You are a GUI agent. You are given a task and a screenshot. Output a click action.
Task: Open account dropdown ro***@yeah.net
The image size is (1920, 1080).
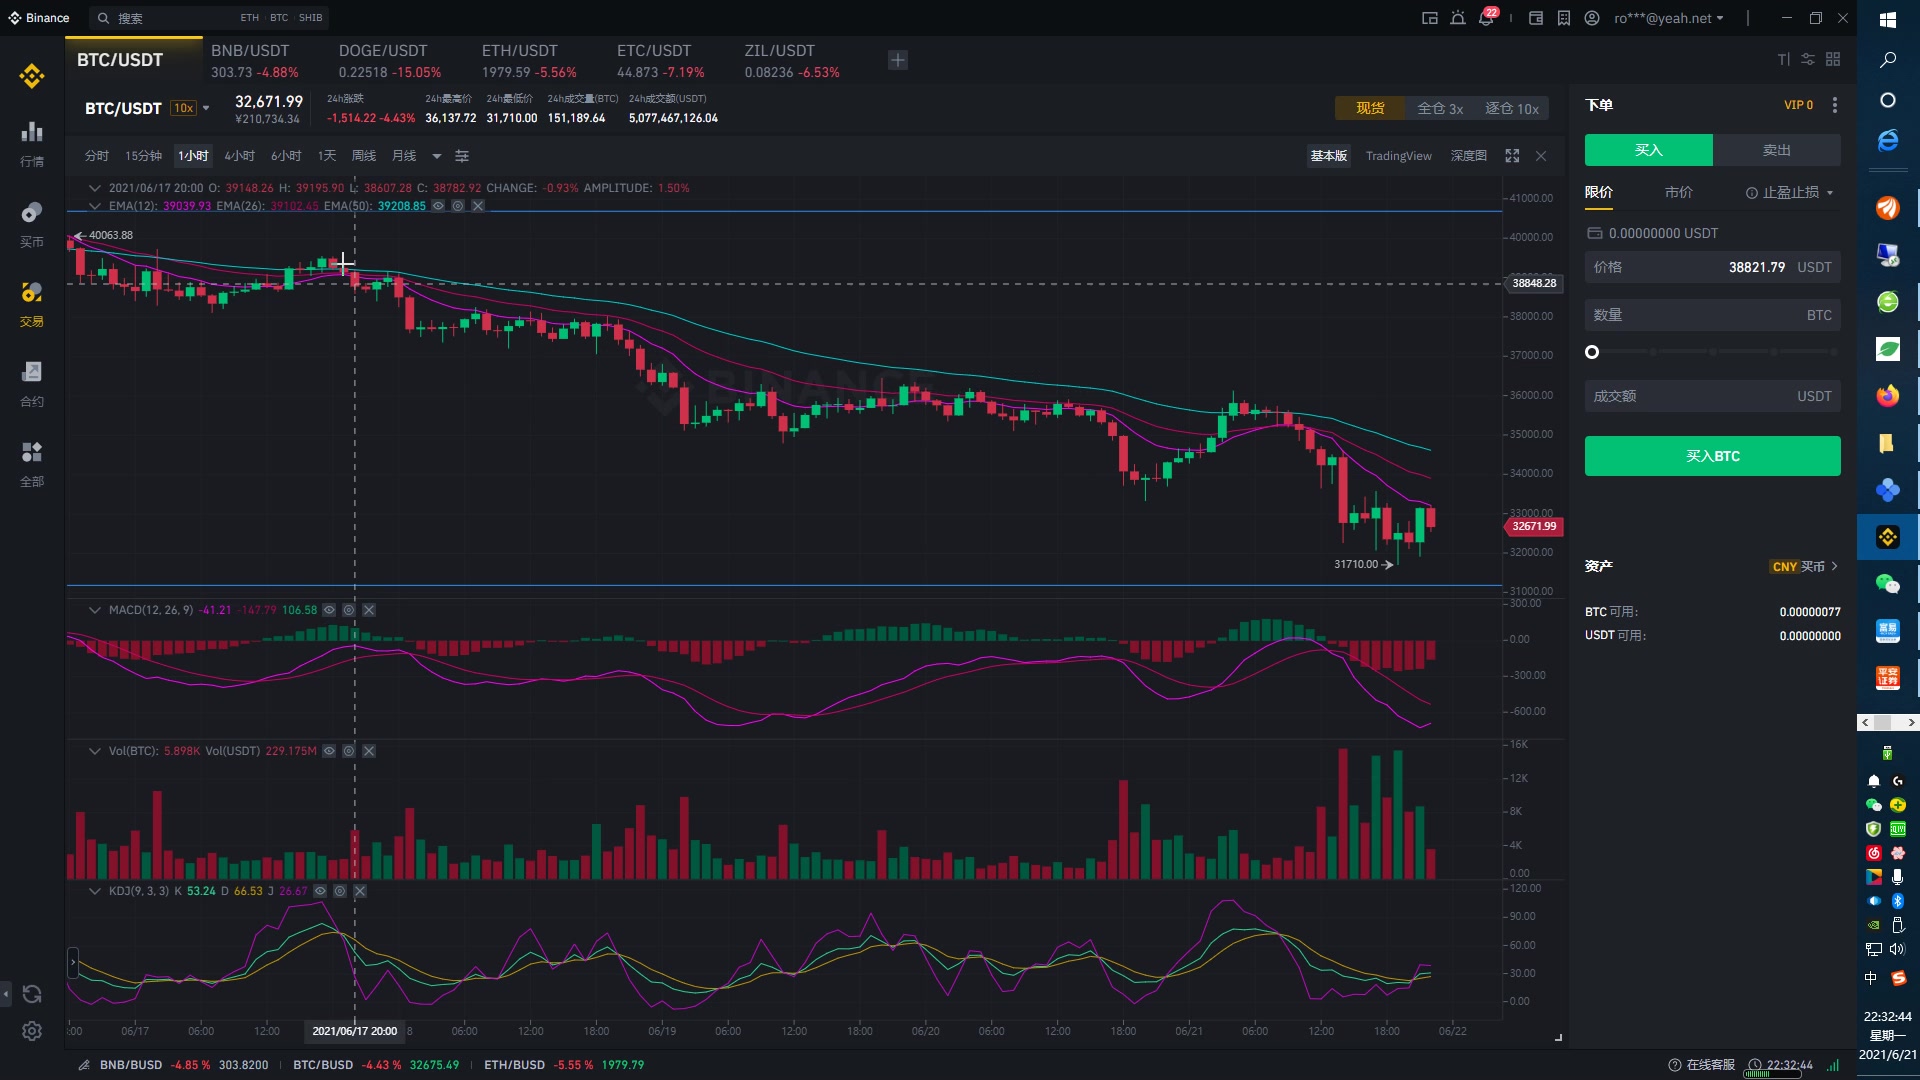tap(1668, 18)
